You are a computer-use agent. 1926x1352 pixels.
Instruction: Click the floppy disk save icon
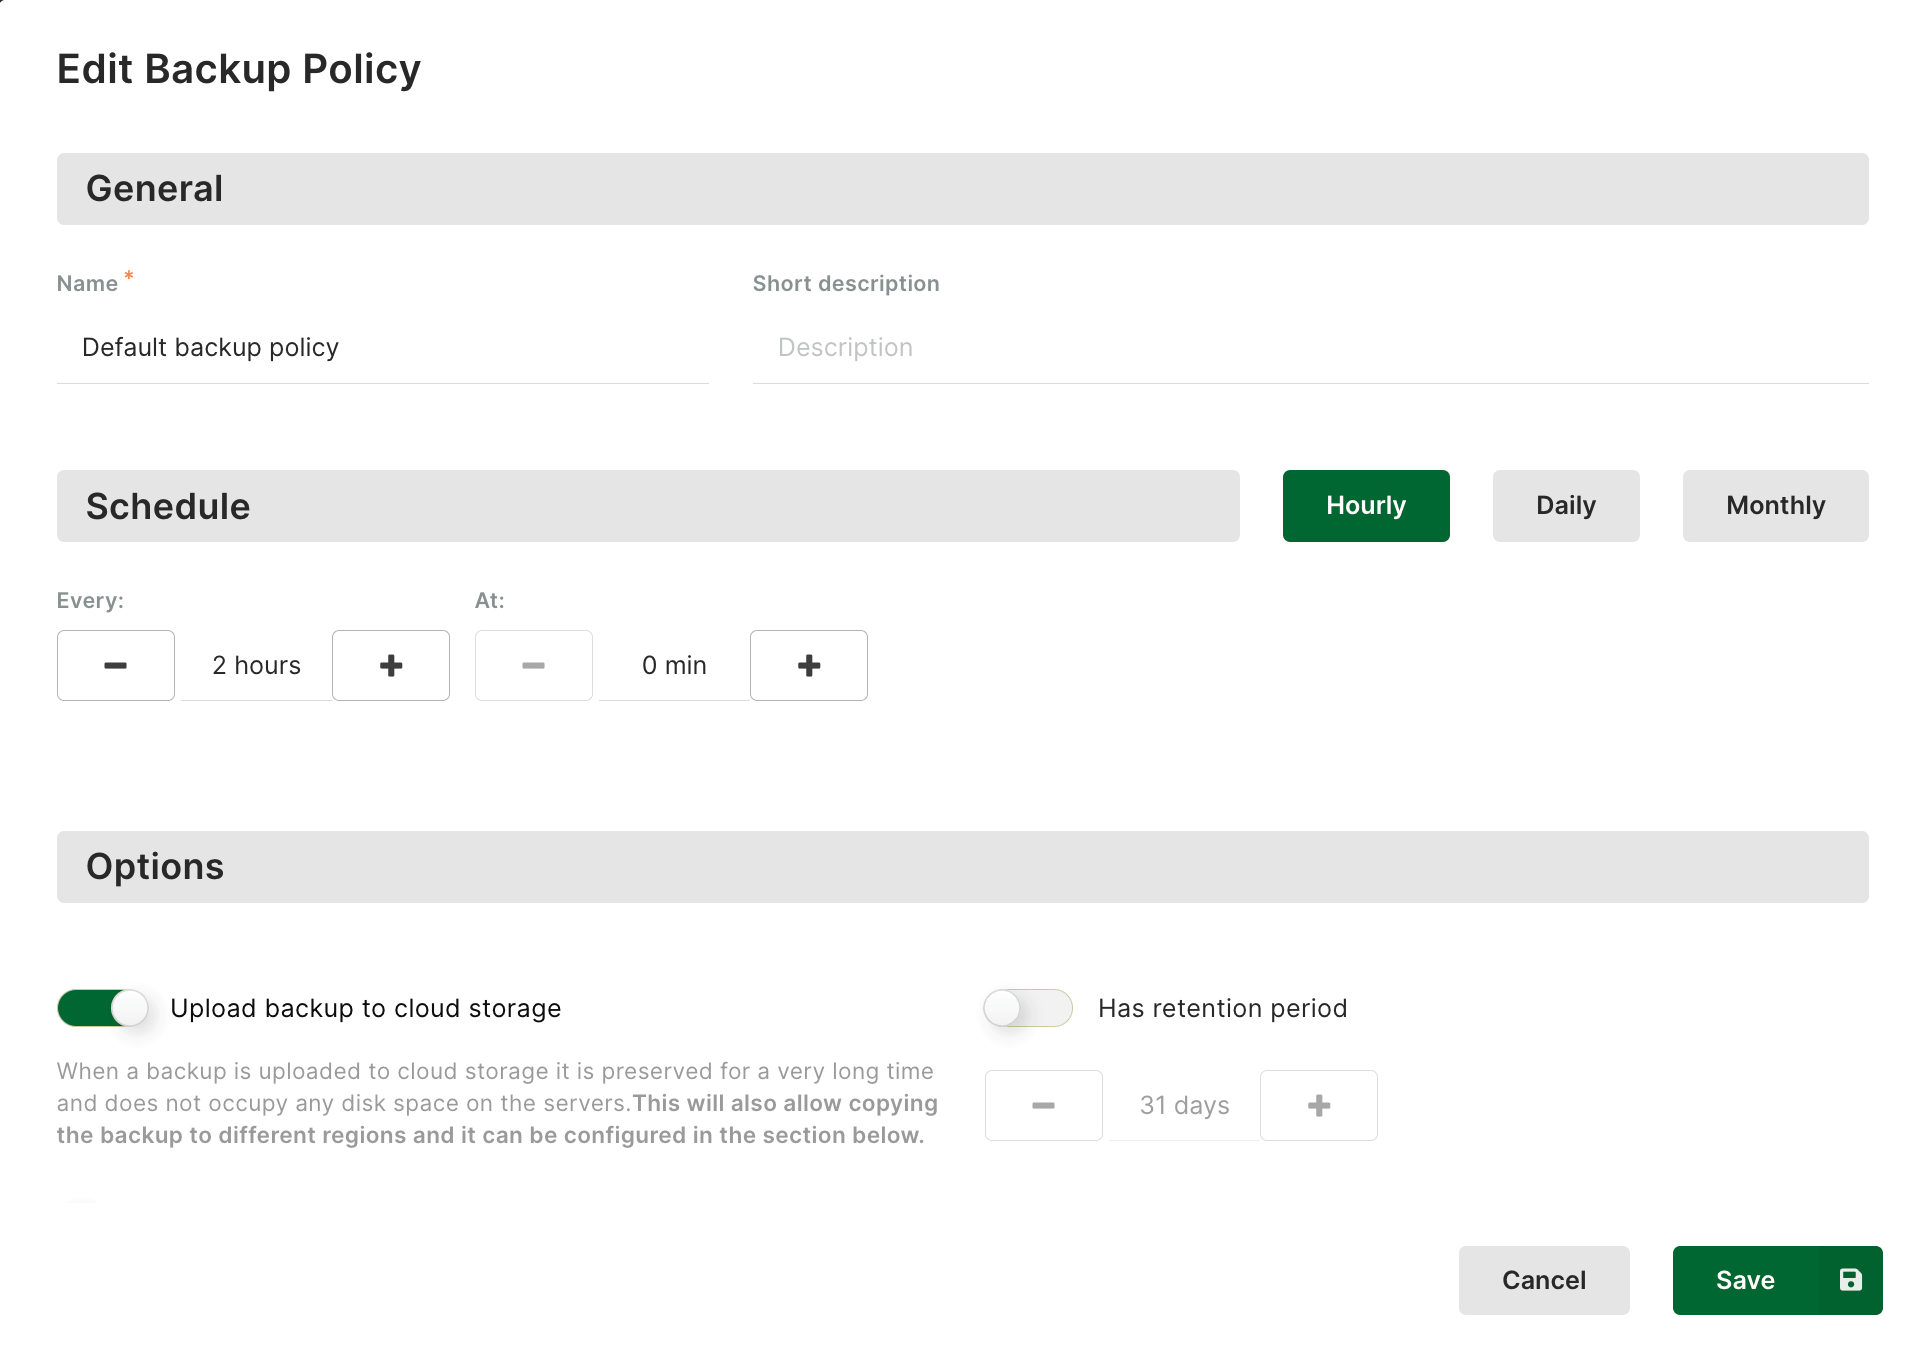point(1850,1280)
